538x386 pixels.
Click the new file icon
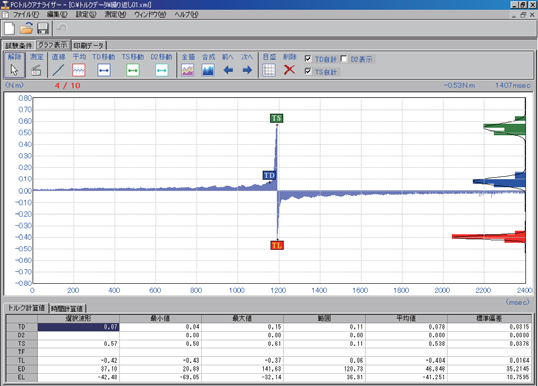pyautogui.click(x=9, y=28)
